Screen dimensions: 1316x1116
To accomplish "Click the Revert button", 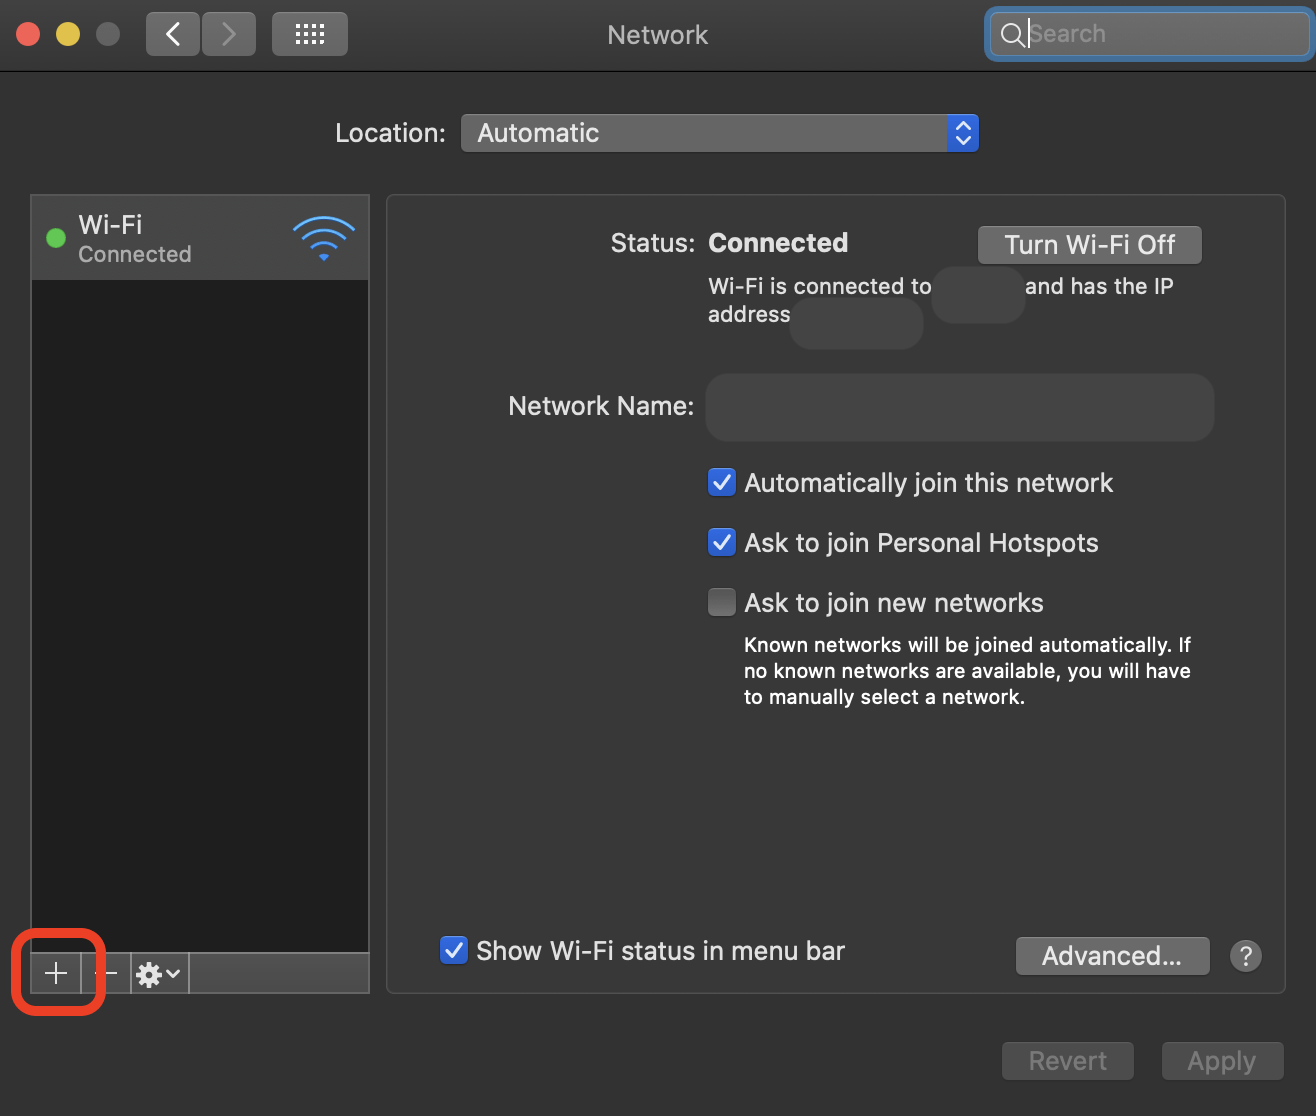I will click(1067, 1061).
